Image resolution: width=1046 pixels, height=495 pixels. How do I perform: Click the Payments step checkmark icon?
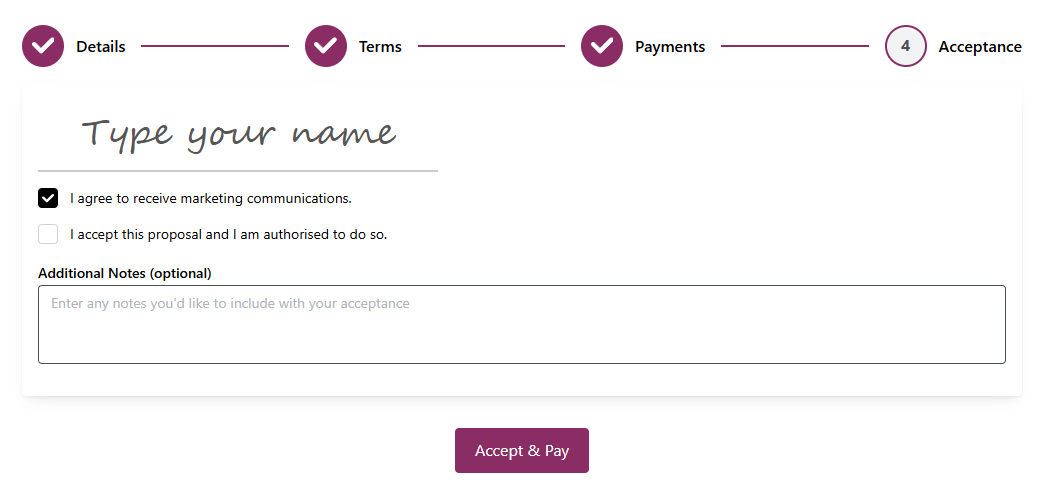point(602,46)
